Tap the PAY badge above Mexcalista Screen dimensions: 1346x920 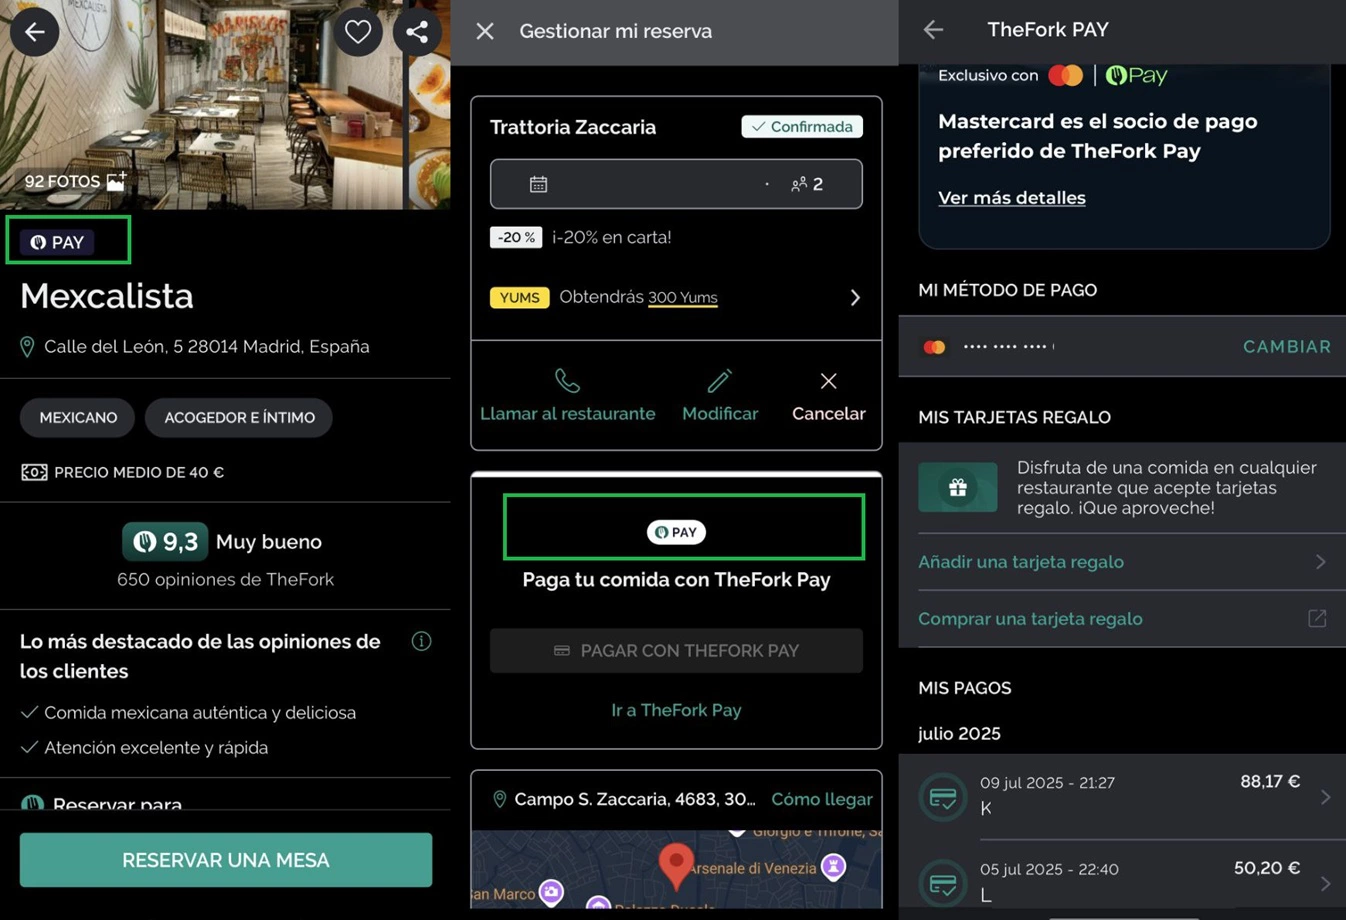(57, 242)
